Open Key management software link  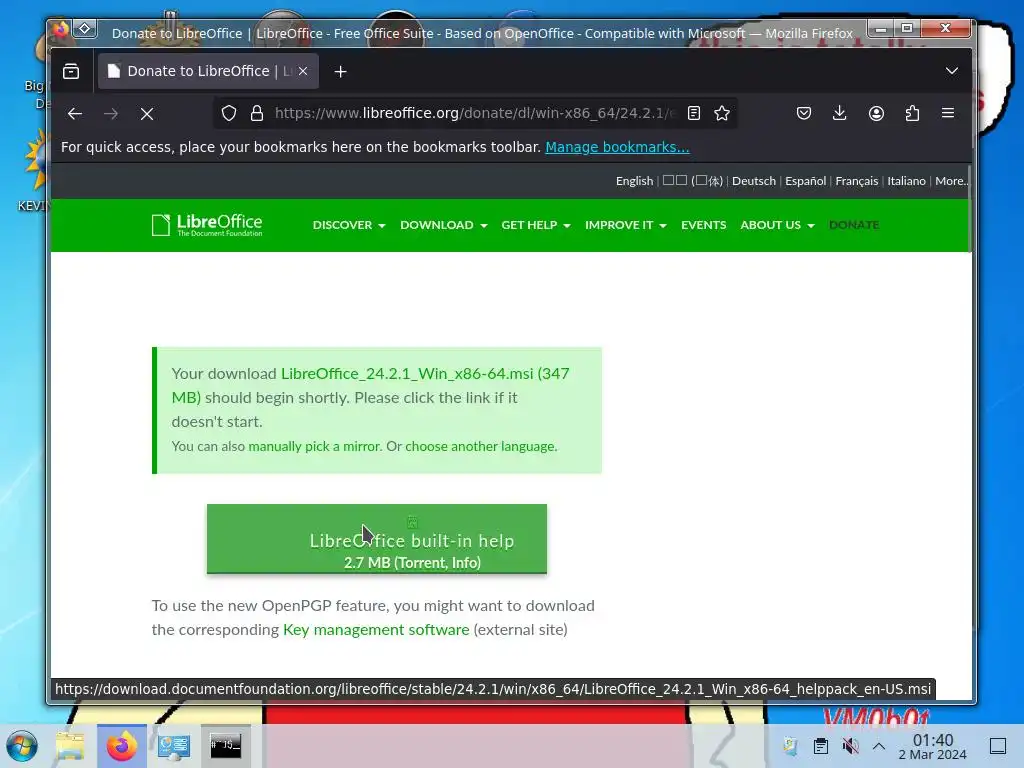(x=376, y=630)
